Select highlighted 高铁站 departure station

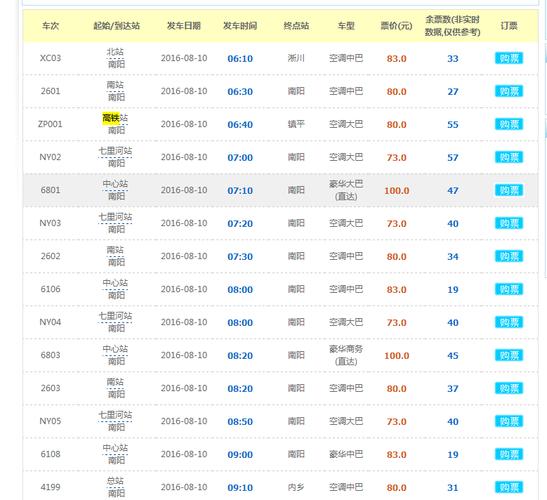coord(115,118)
